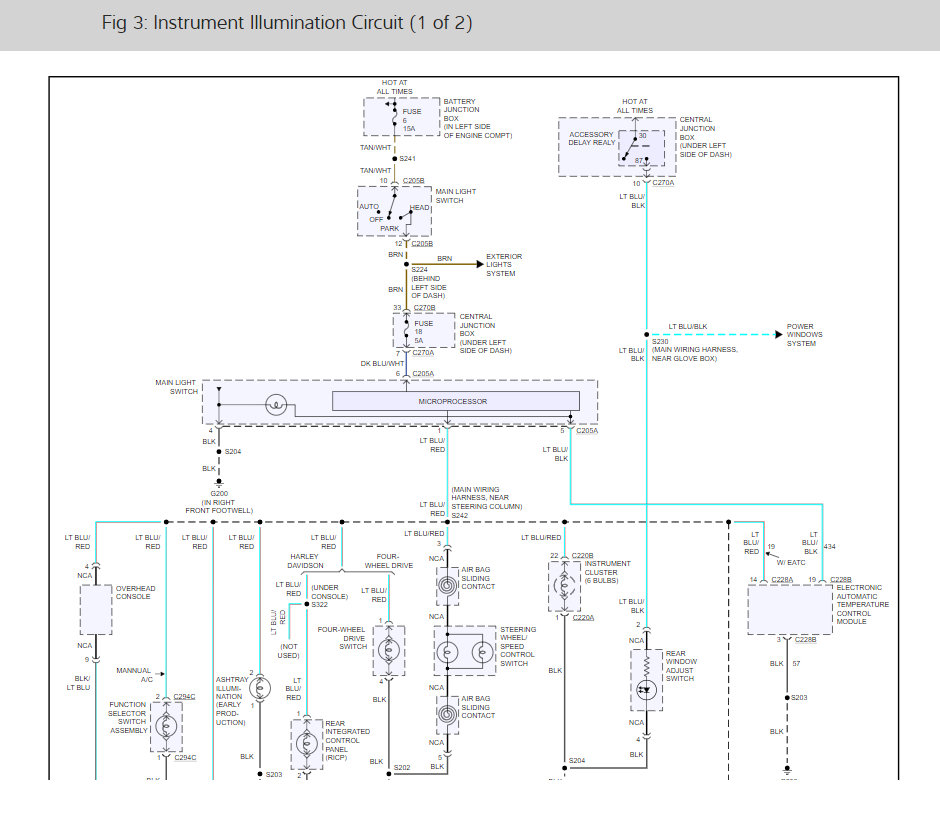Click the Fuse 18 5A symbol
Viewport: 940px width, 816px height.
[x=407, y=331]
